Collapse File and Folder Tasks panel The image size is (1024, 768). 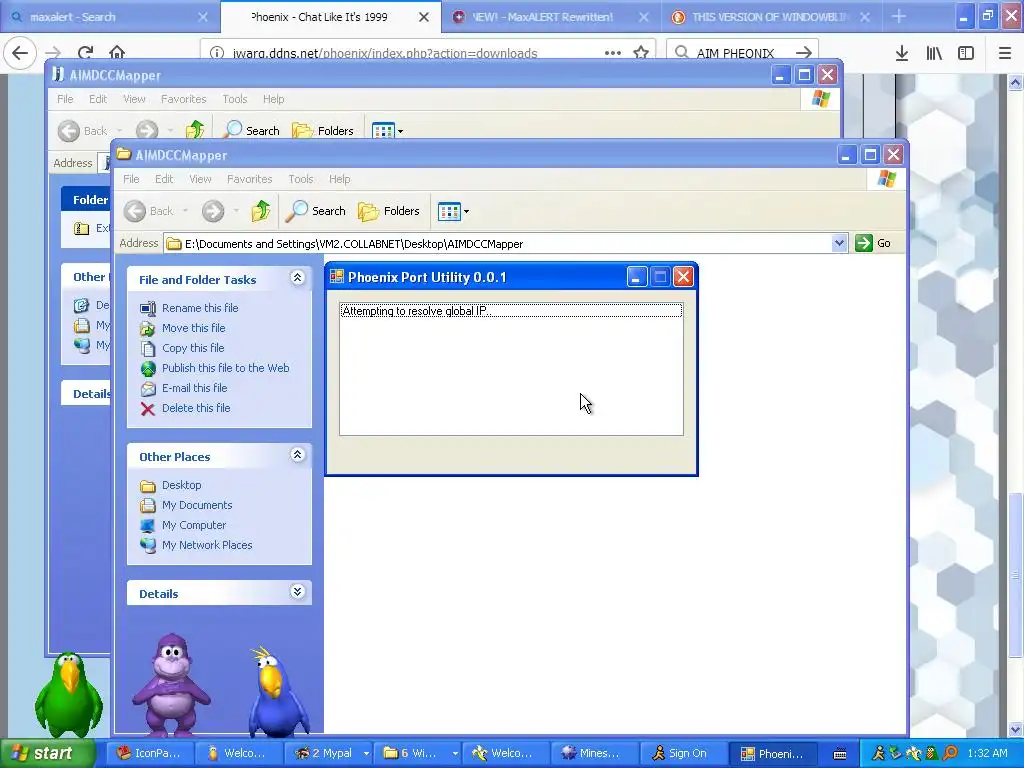point(297,278)
